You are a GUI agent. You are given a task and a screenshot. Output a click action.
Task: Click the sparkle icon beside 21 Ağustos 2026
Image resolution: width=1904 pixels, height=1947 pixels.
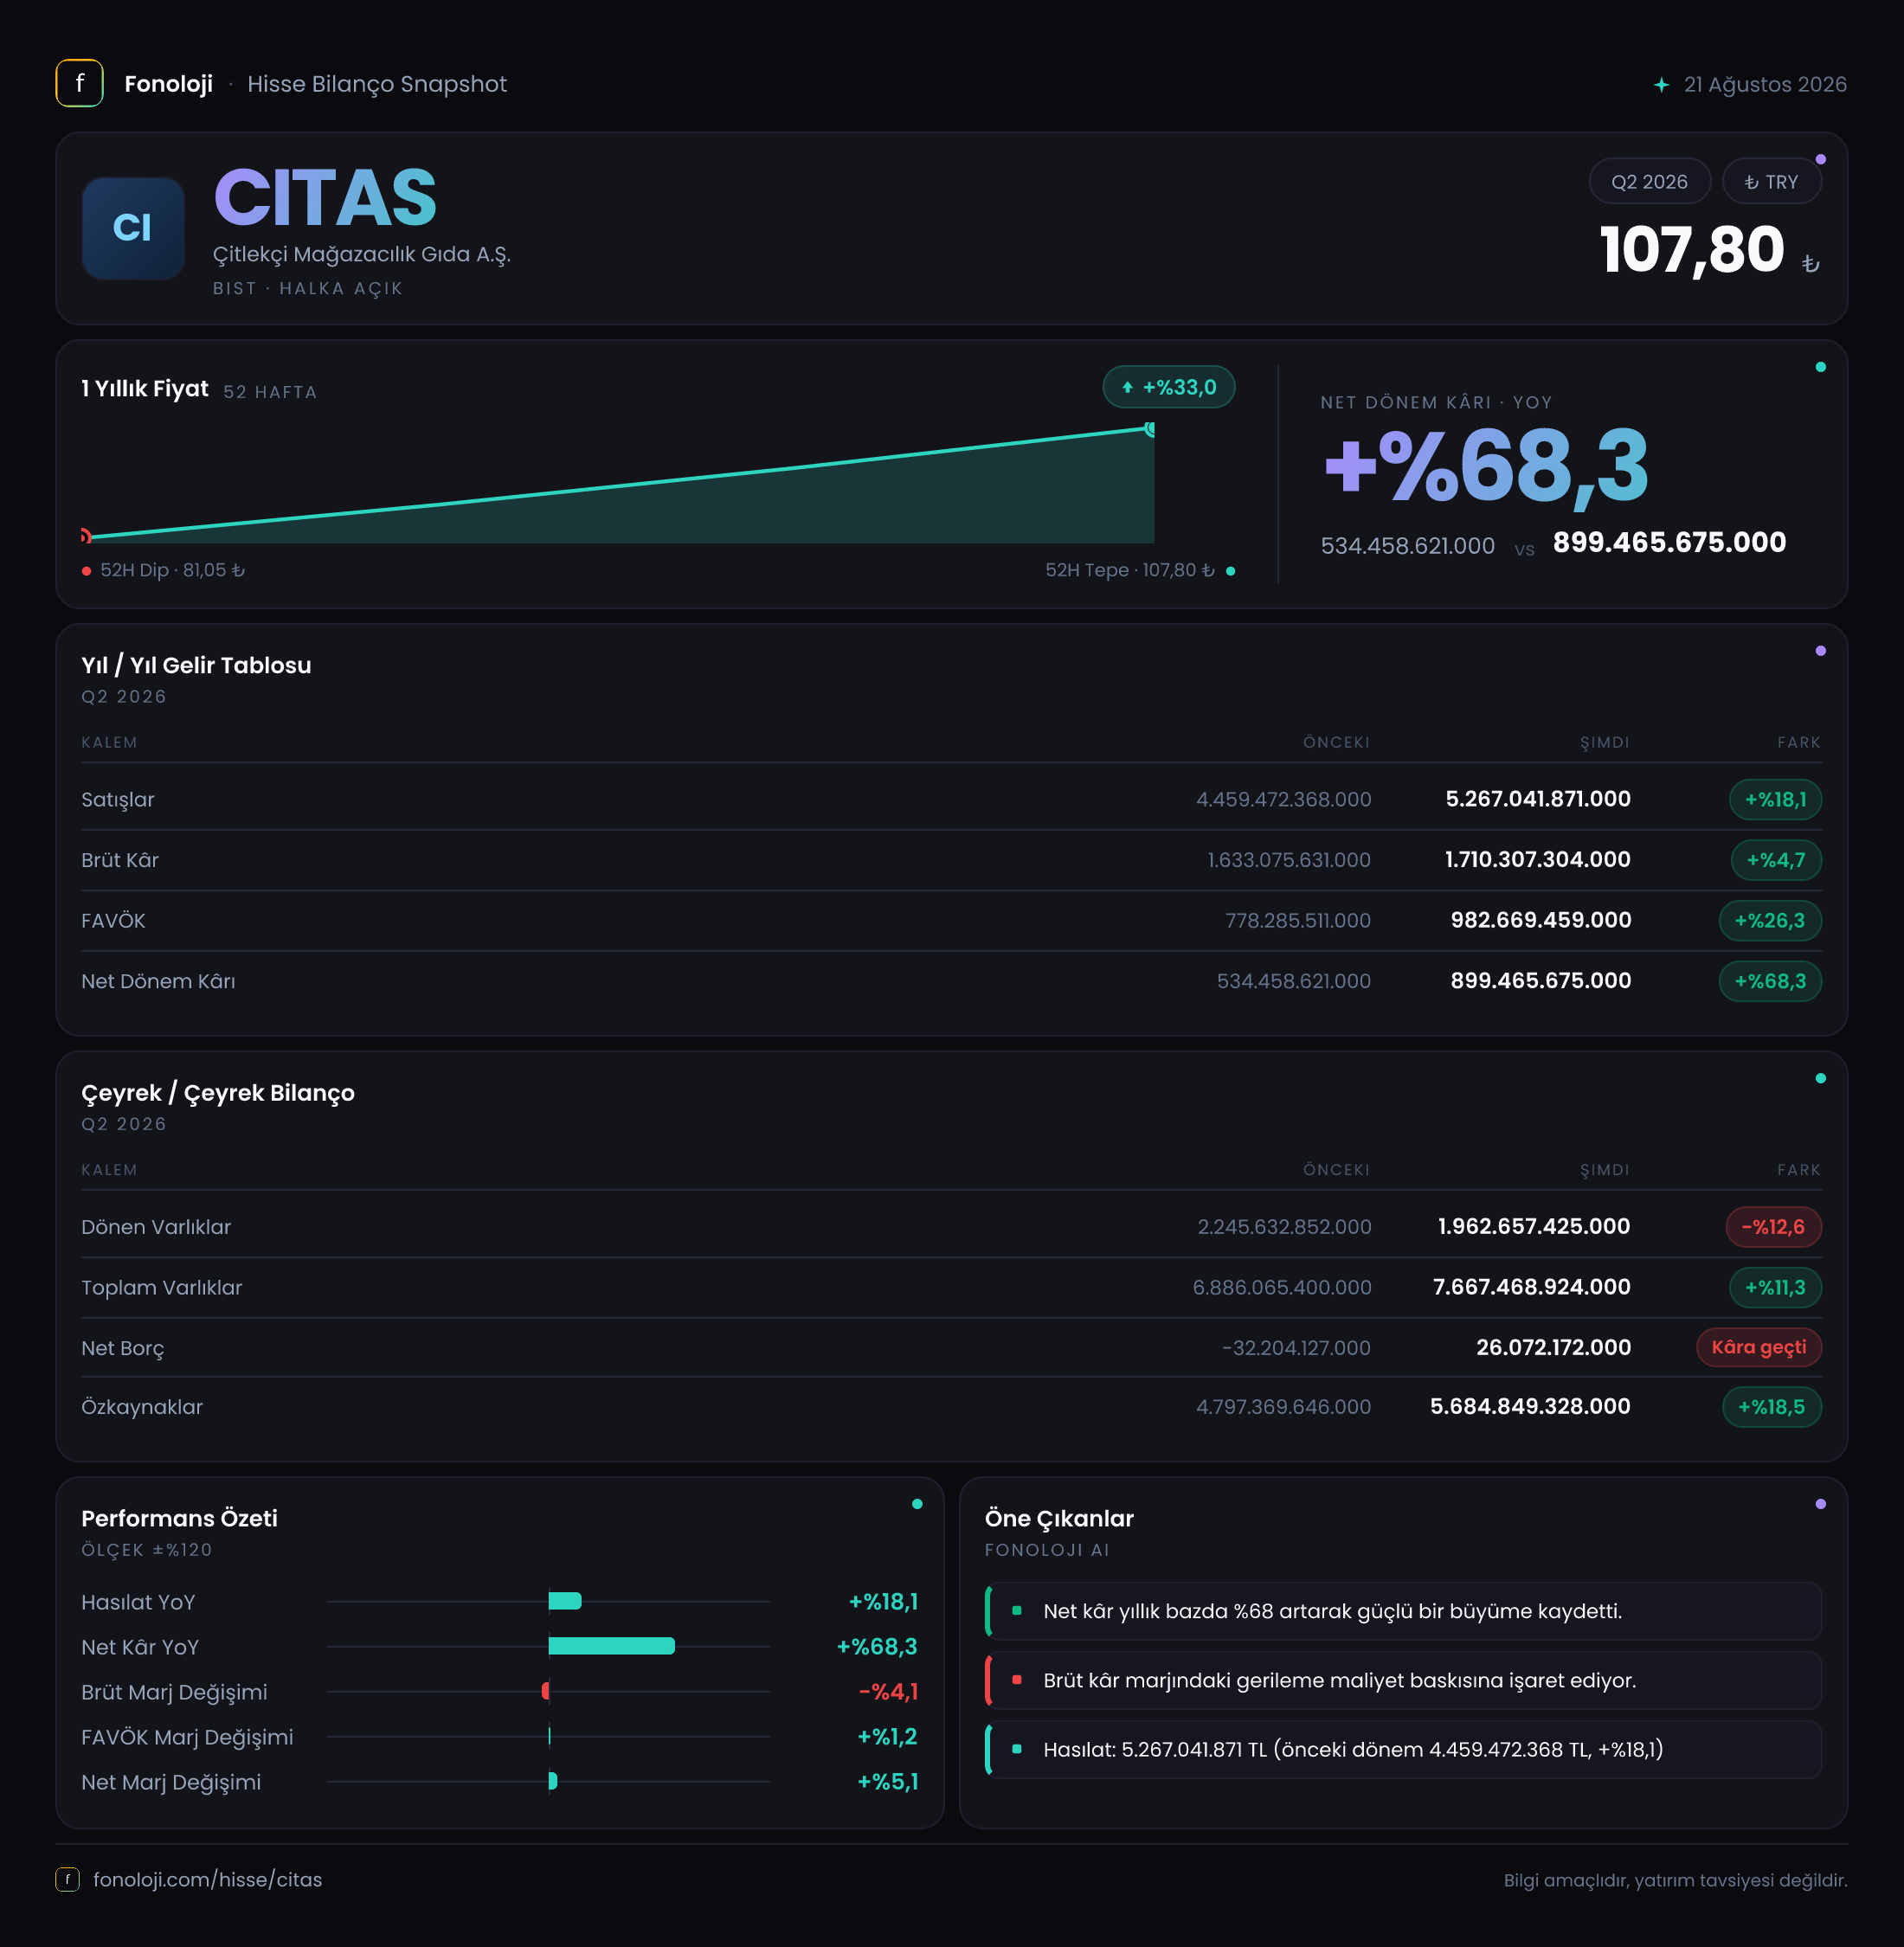pyautogui.click(x=1661, y=85)
